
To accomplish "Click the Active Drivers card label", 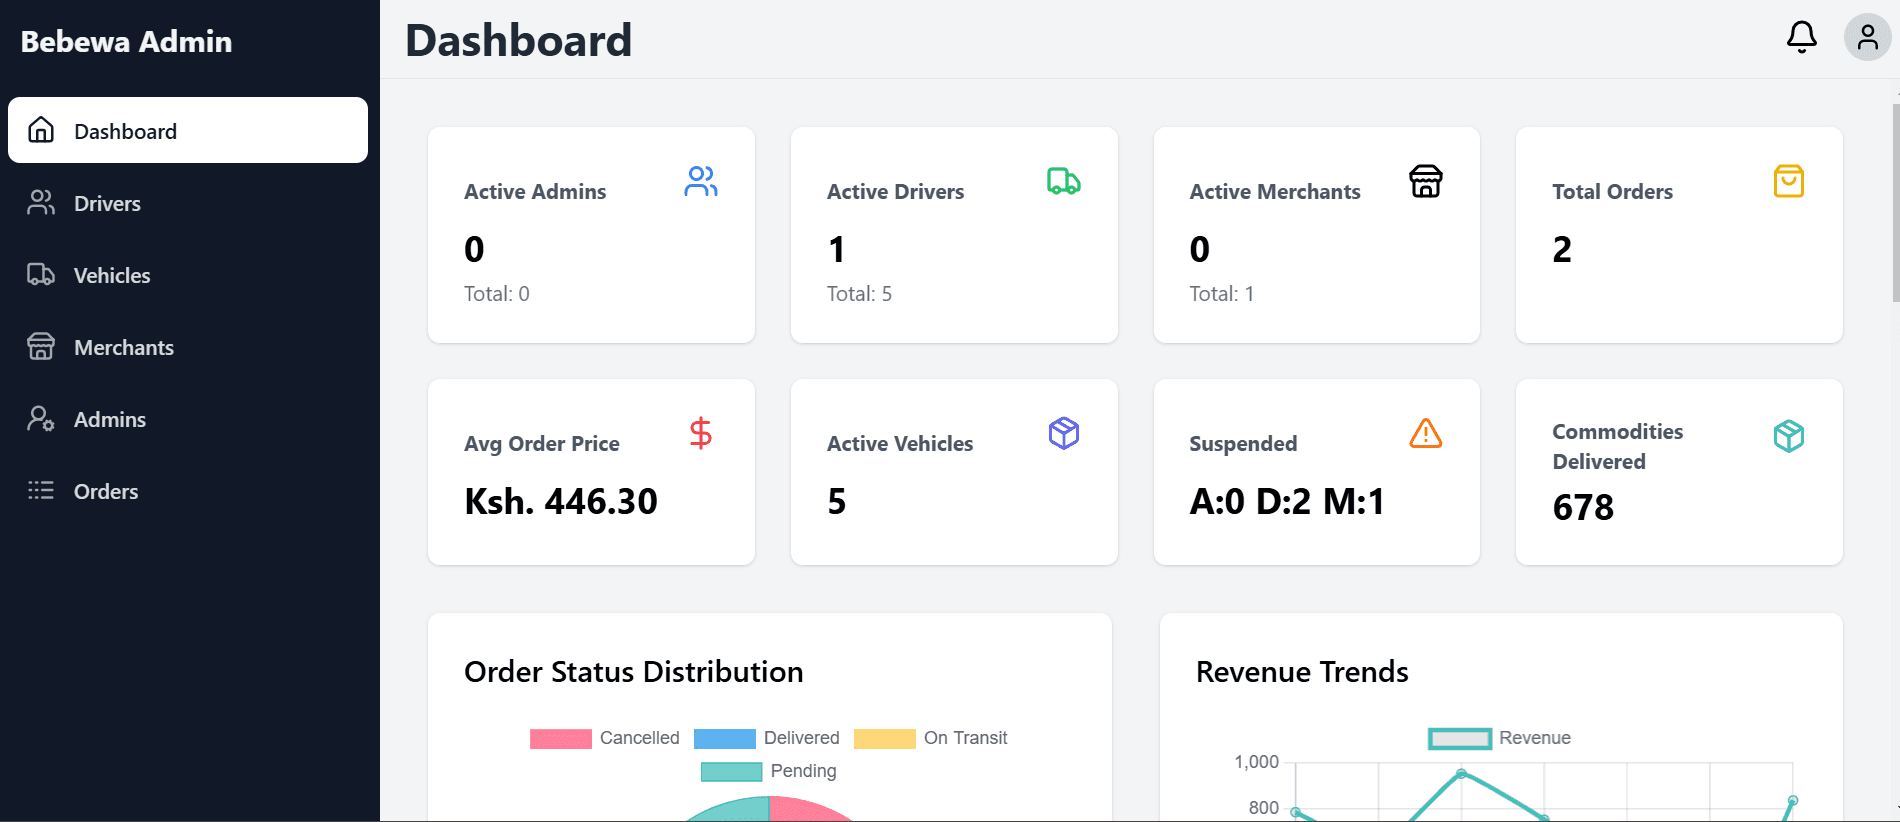I will [896, 191].
